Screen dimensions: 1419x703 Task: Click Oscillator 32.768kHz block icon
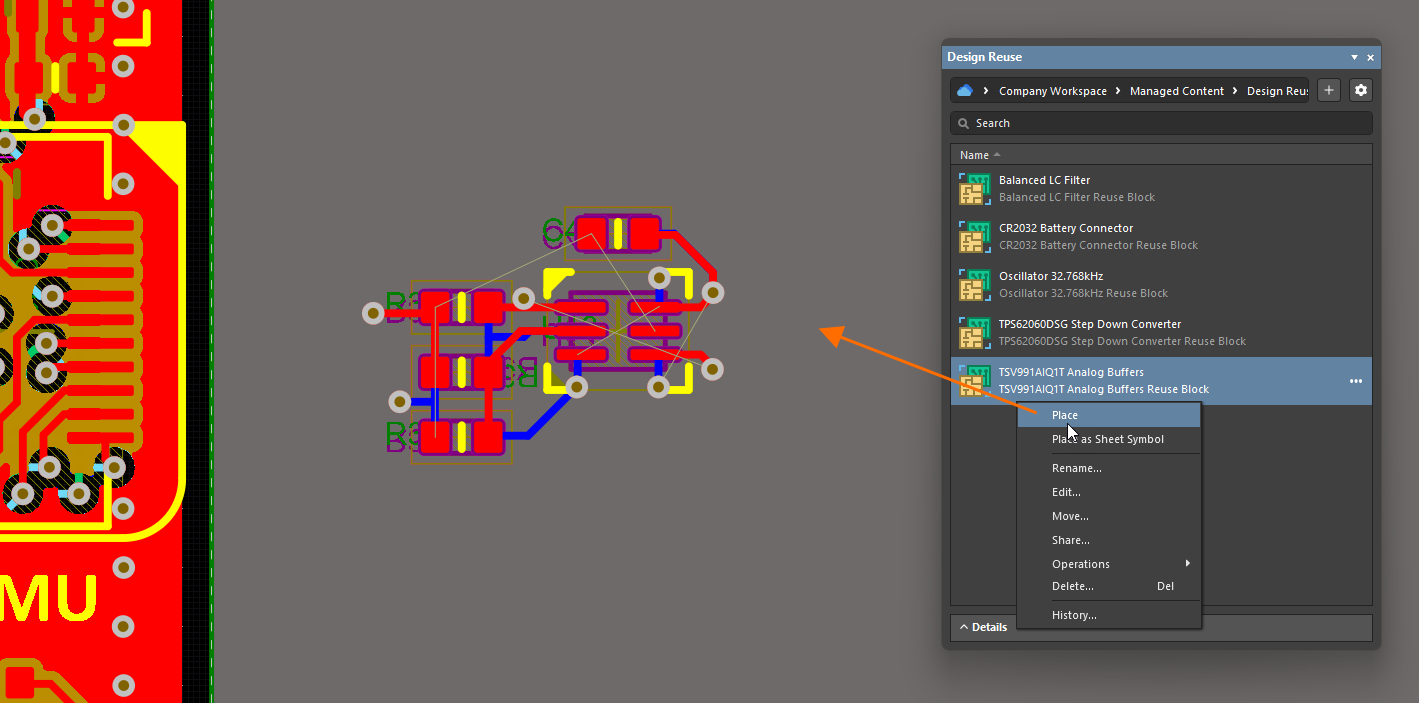coord(974,285)
